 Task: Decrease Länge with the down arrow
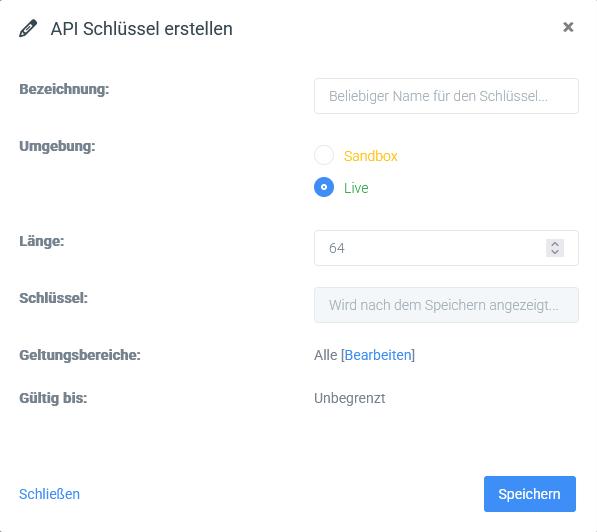pos(555,252)
